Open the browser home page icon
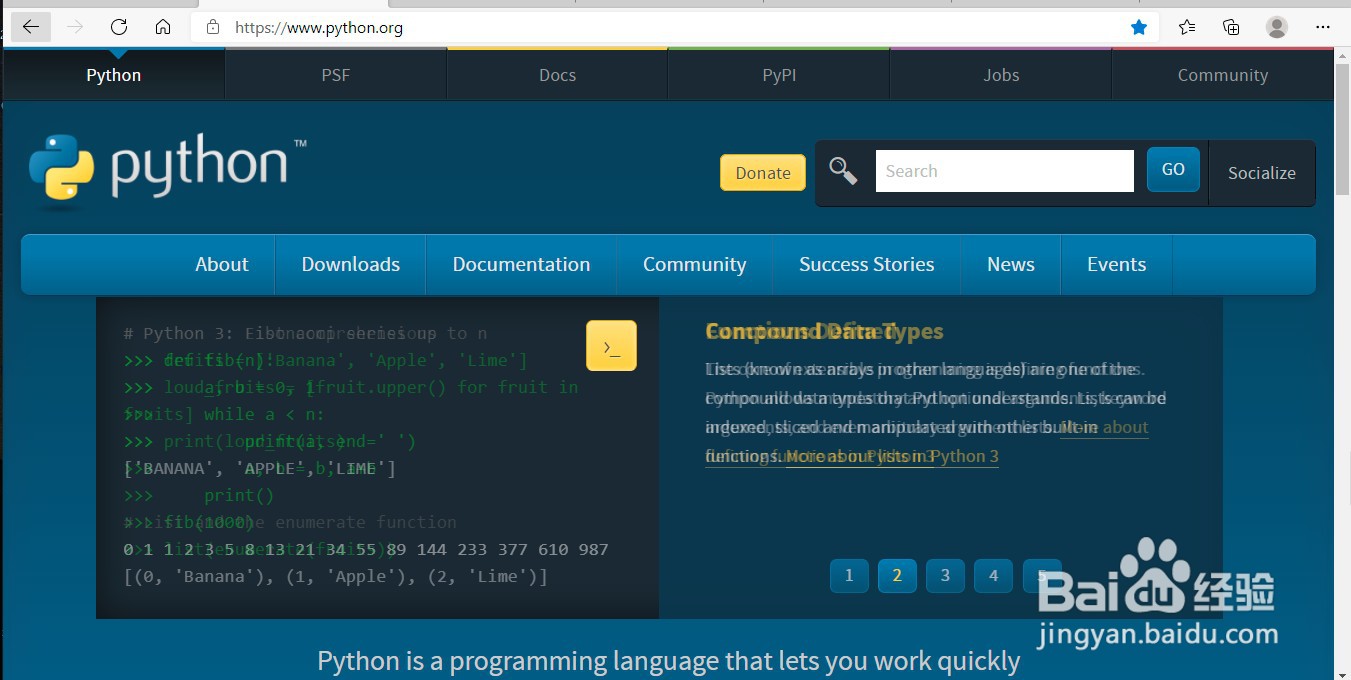Image resolution: width=1351 pixels, height=680 pixels. 163,27
